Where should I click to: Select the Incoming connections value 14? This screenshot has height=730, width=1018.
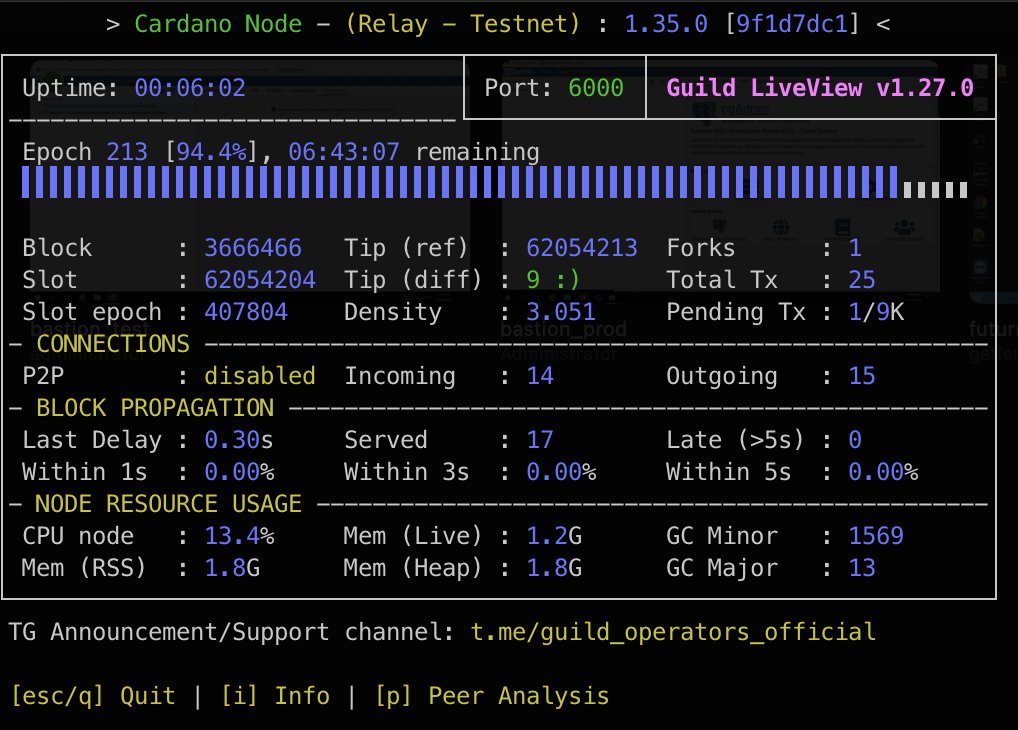[540, 375]
